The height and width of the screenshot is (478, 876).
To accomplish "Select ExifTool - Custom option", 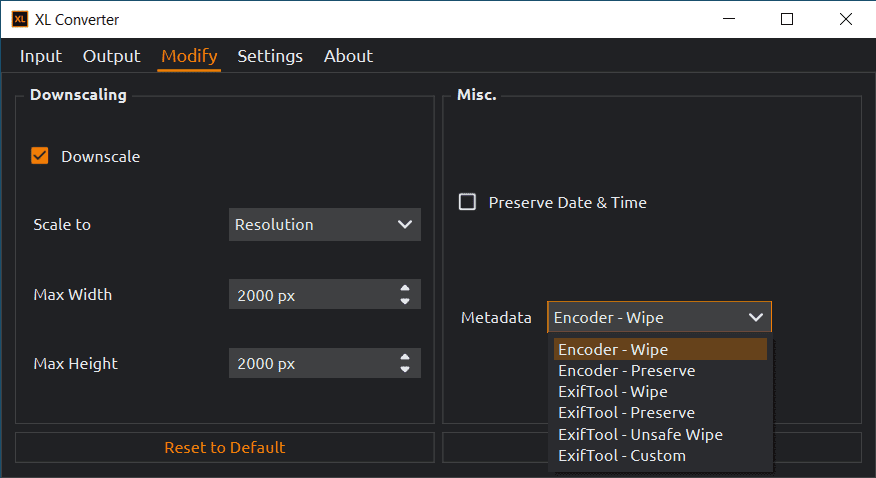I will click(x=622, y=456).
